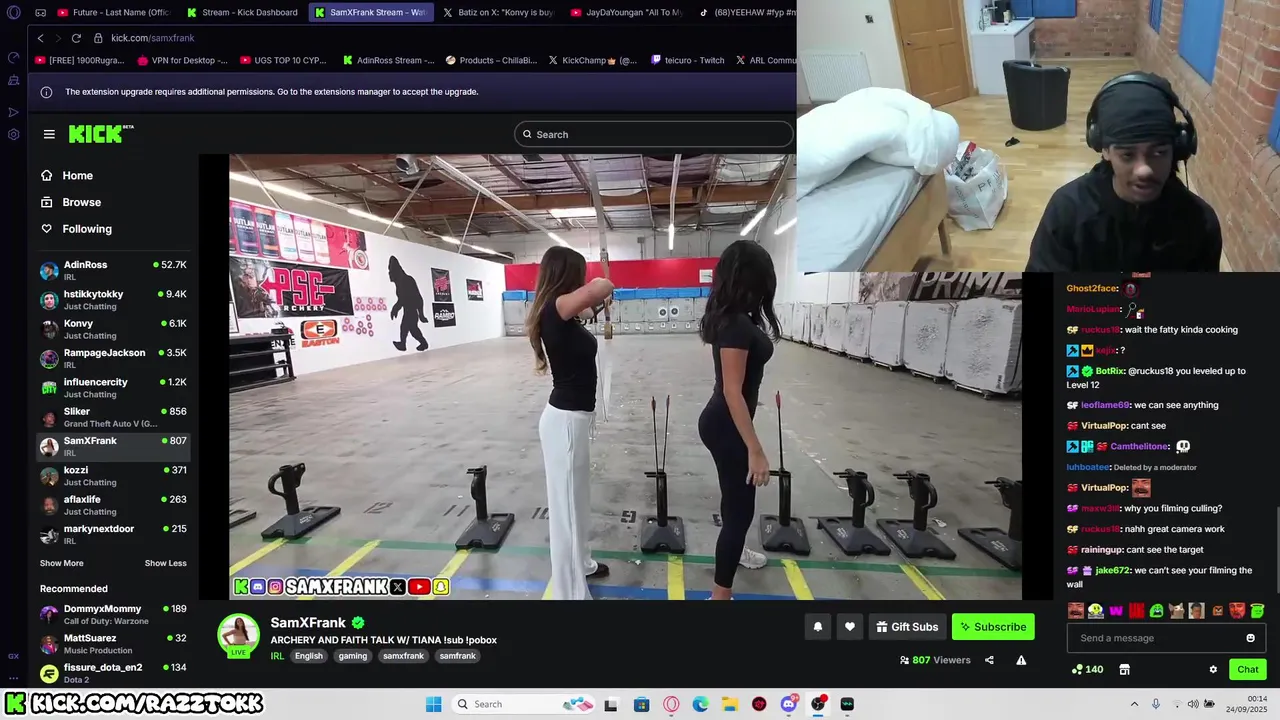Show hidden system tray icons
Image resolution: width=1280 pixels, height=720 pixels.
pyautogui.click(x=1134, y=704)
